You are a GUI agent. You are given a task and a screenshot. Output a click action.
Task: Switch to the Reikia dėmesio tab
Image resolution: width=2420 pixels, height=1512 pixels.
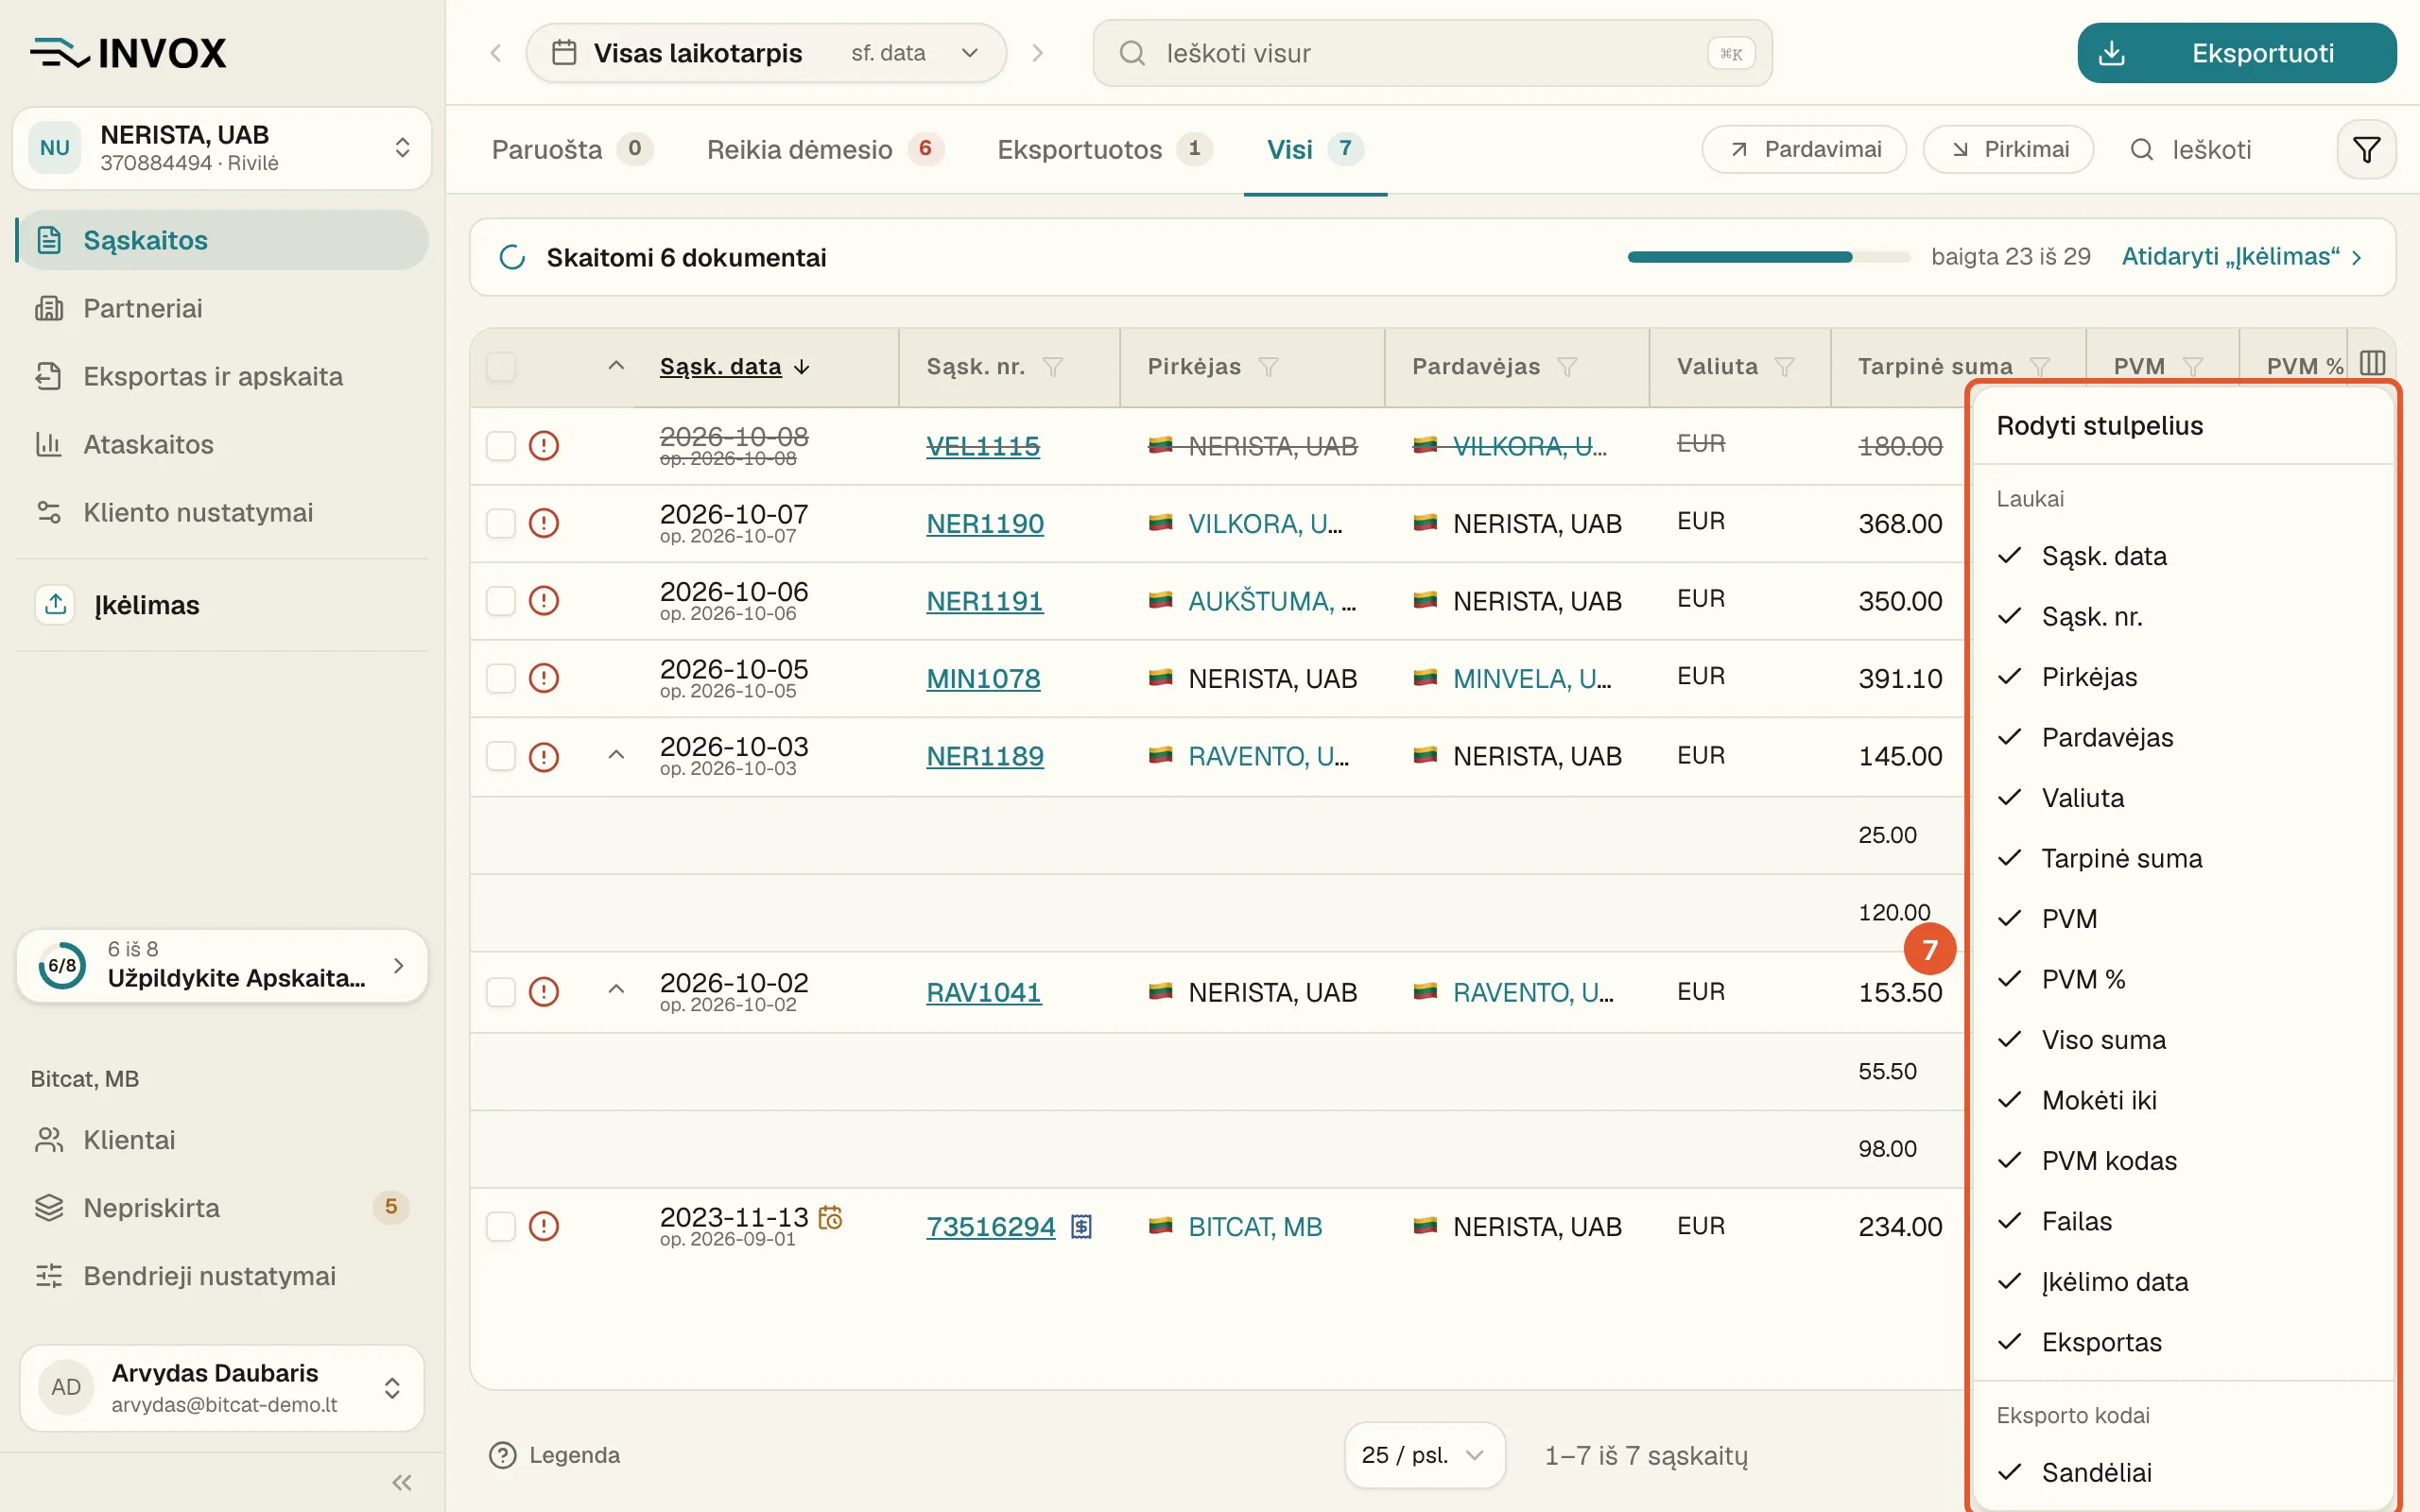824,150
